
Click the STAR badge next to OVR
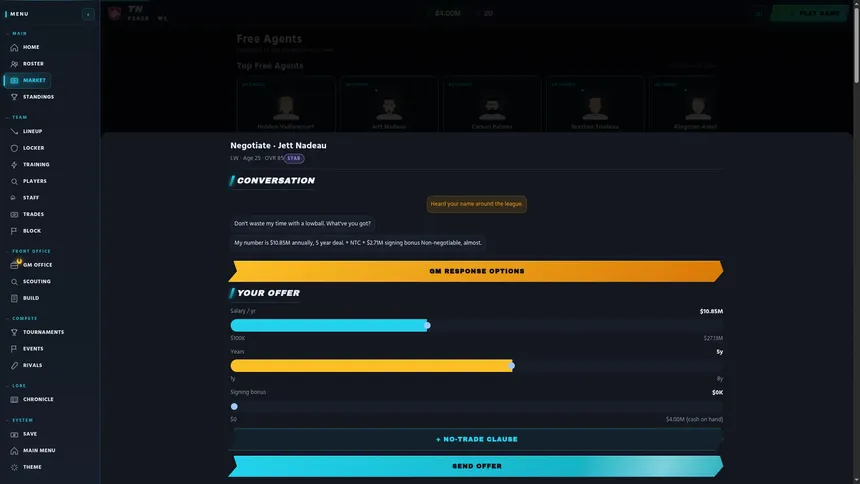point(294,158)
